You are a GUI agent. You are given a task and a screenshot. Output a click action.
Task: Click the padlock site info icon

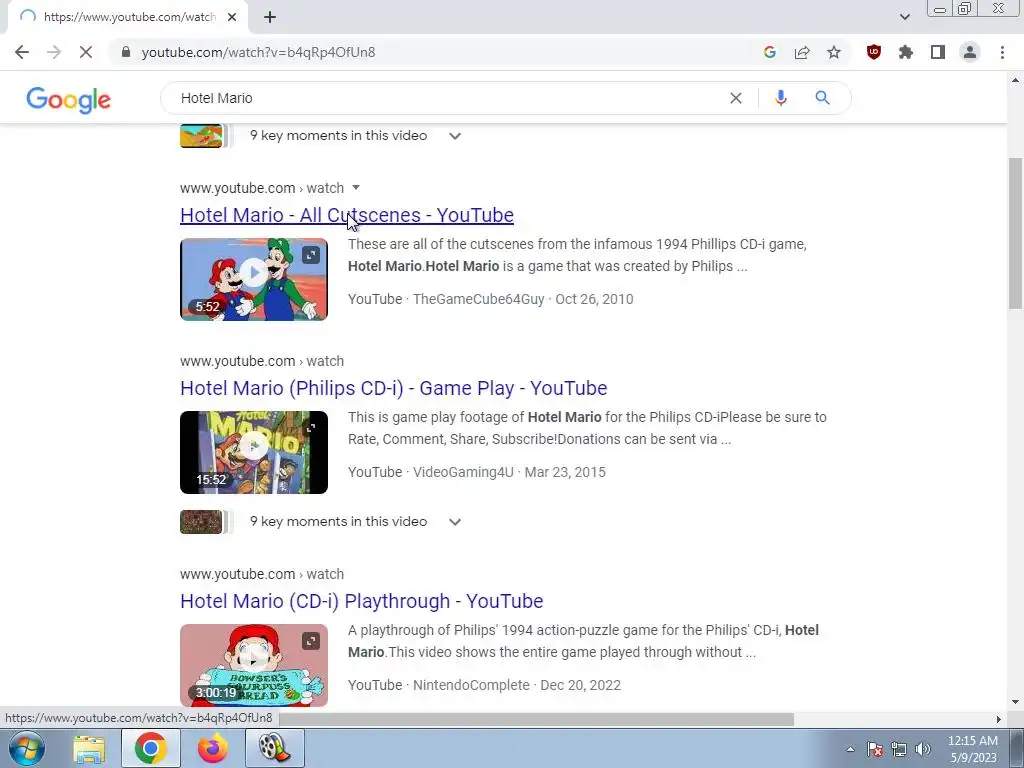pyautogui.click(x=126, y=52)
